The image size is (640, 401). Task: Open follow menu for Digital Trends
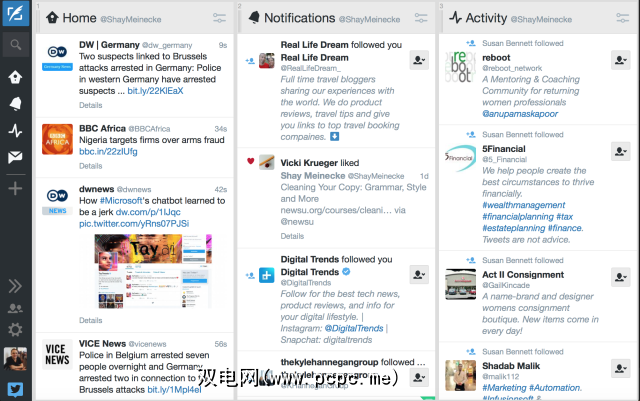(419, 274)
